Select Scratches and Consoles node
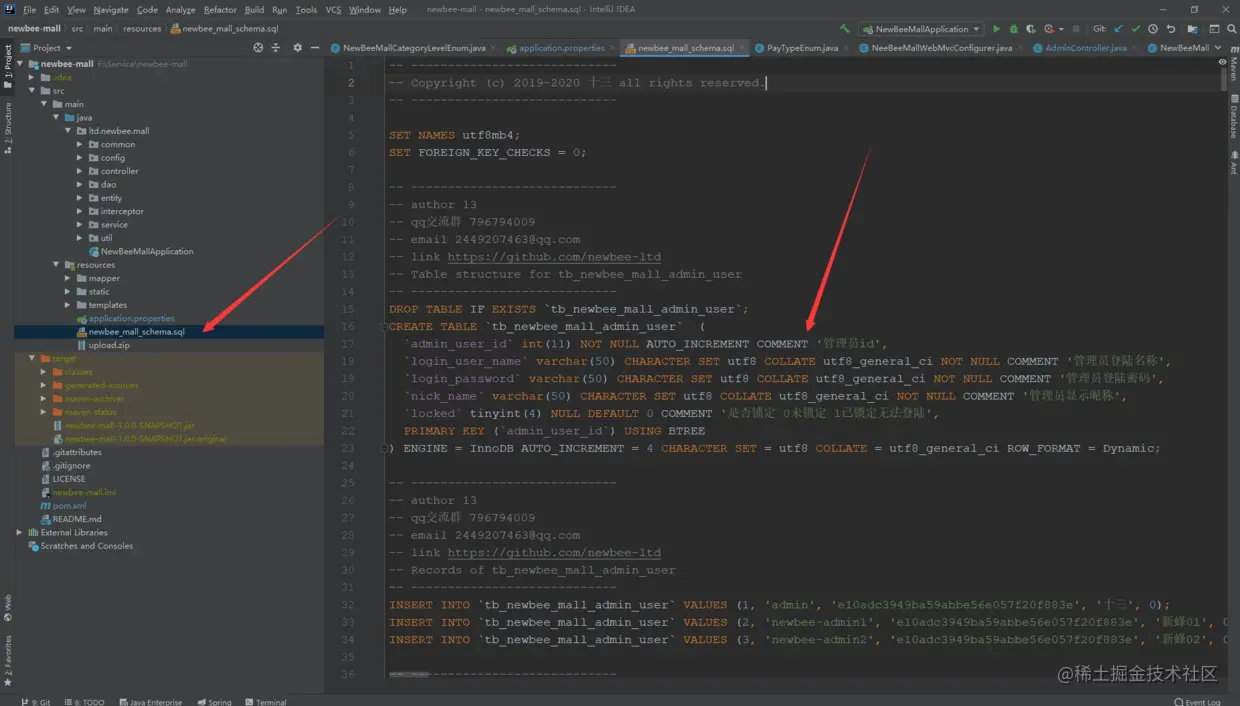Screen dimensions: 1240x706 [87, 546]
